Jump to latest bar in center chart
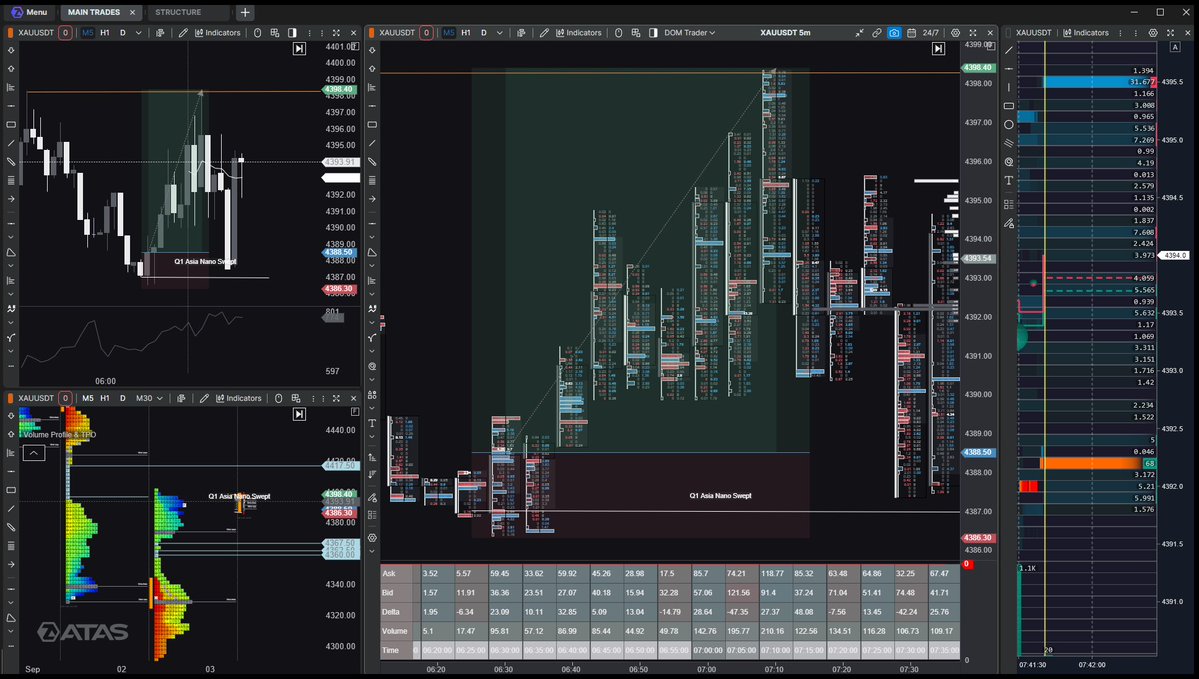Viewport: 1199px width, 679px height. (938, 49)
